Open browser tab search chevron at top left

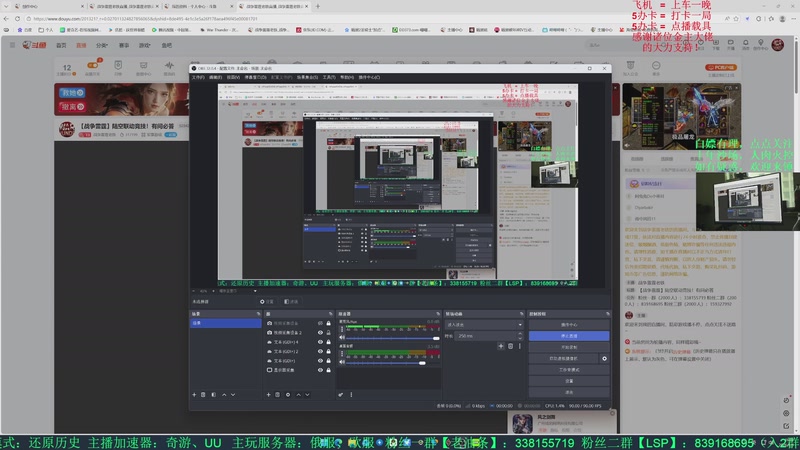pyautogui.click(x=6, y=6)
